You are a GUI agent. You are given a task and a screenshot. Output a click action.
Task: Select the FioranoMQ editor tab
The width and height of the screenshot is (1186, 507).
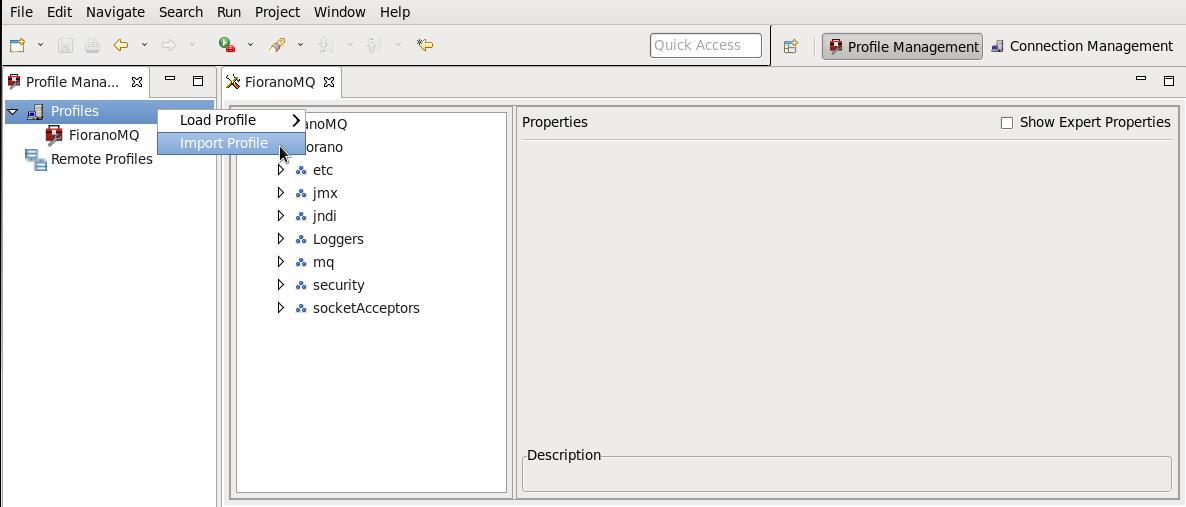tap(279, 82)
